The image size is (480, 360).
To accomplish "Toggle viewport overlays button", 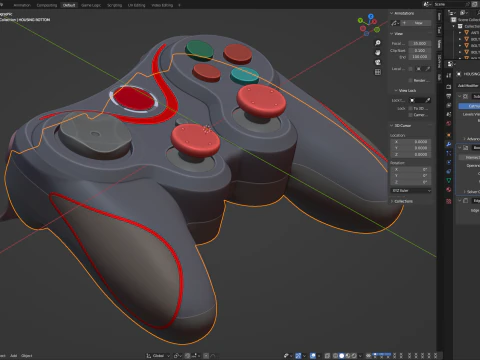I will (313, 356).
